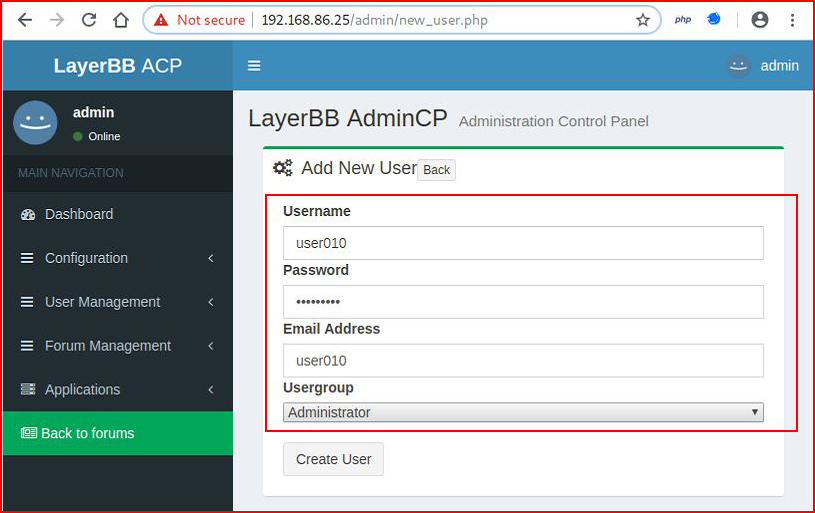The width and height of the screenshot is (815, 513).
Task: Click the newspaper icon by Back to forums
Action: click(x=29, y=433)
